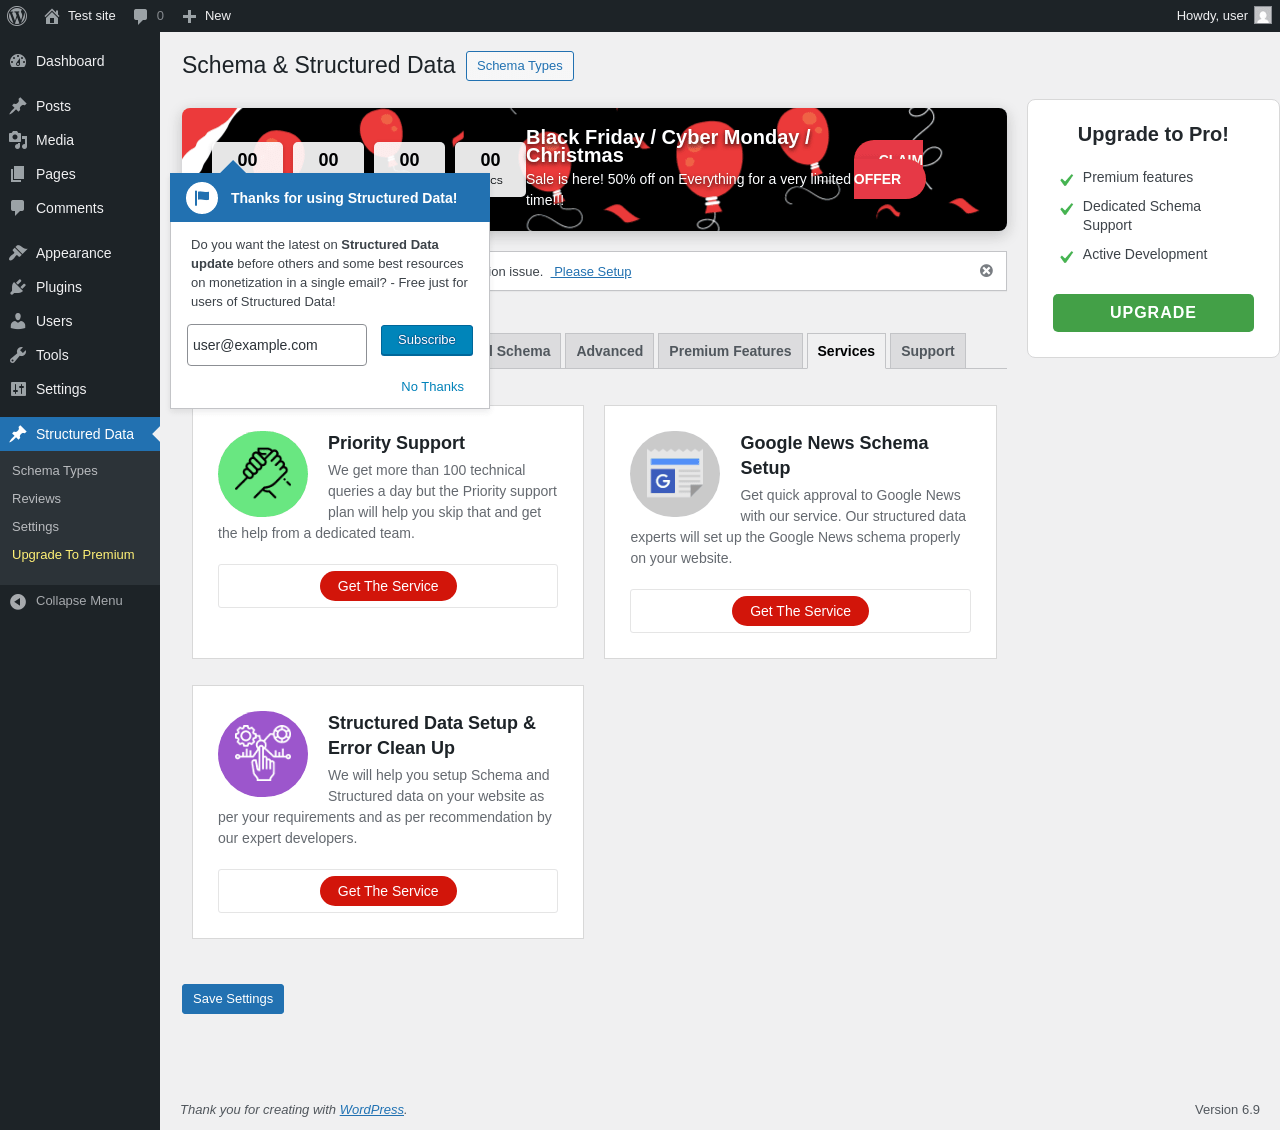Dismiss the setup notice with the X icon
The image size is (1280, 1130).
click(986, 271)
